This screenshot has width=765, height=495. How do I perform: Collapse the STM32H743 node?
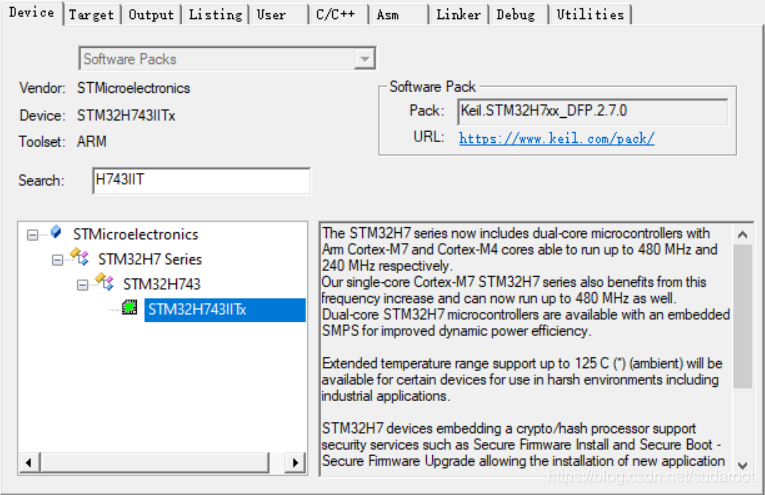tap(82, 285)
